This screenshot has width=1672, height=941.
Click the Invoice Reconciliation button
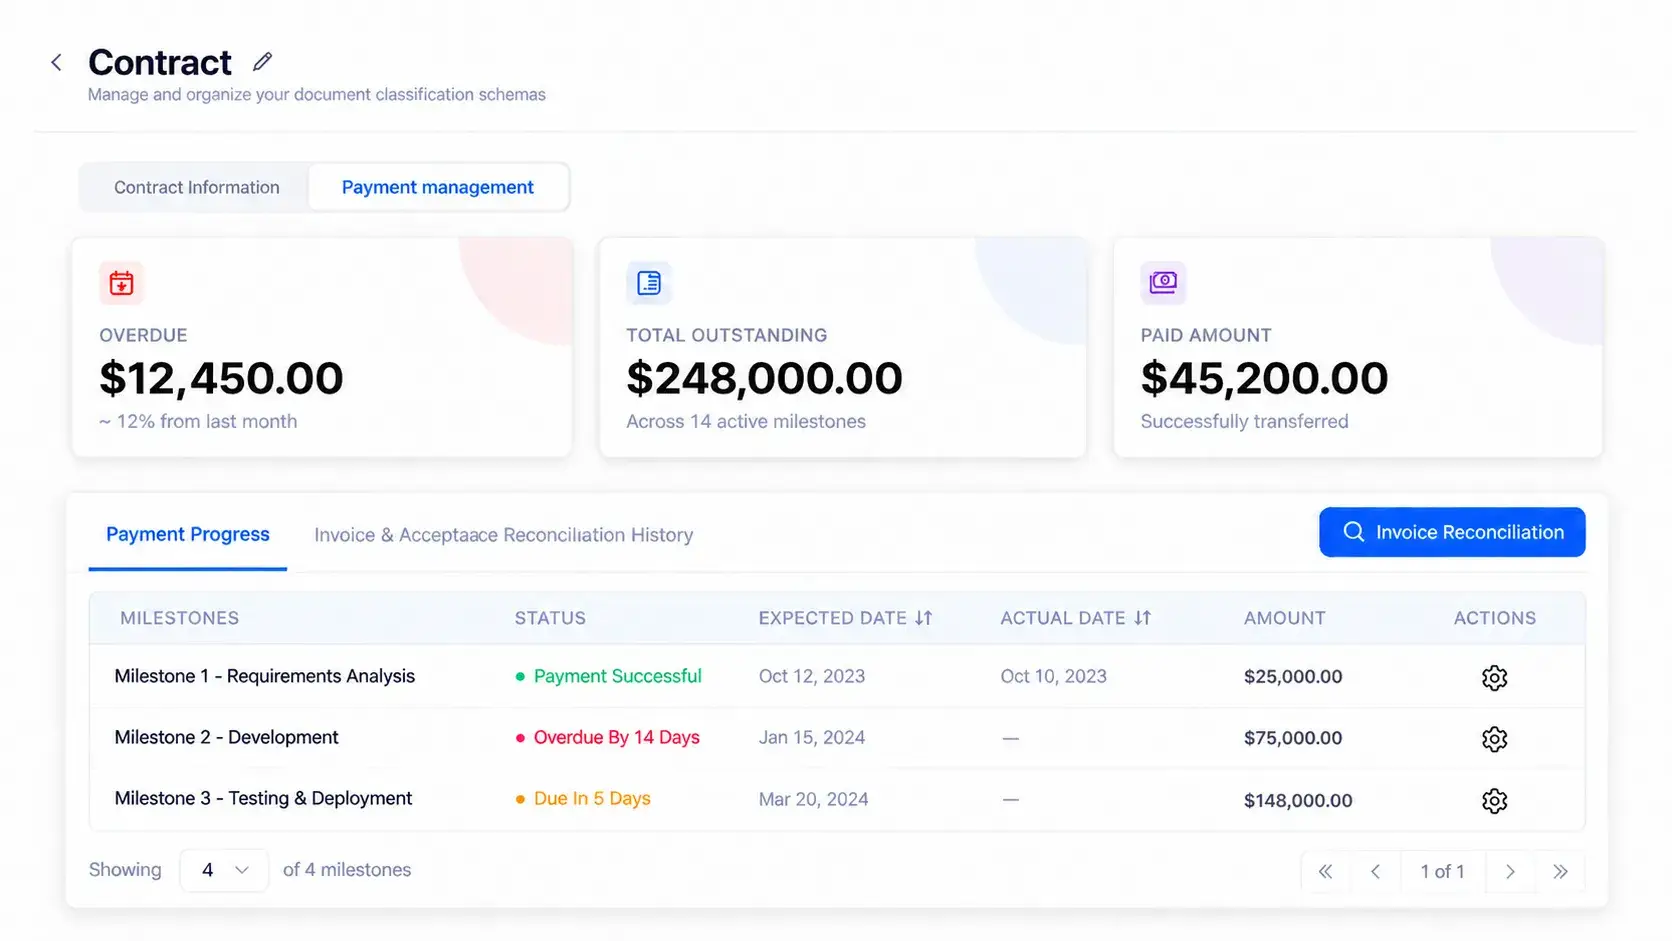click(1452, 532)
